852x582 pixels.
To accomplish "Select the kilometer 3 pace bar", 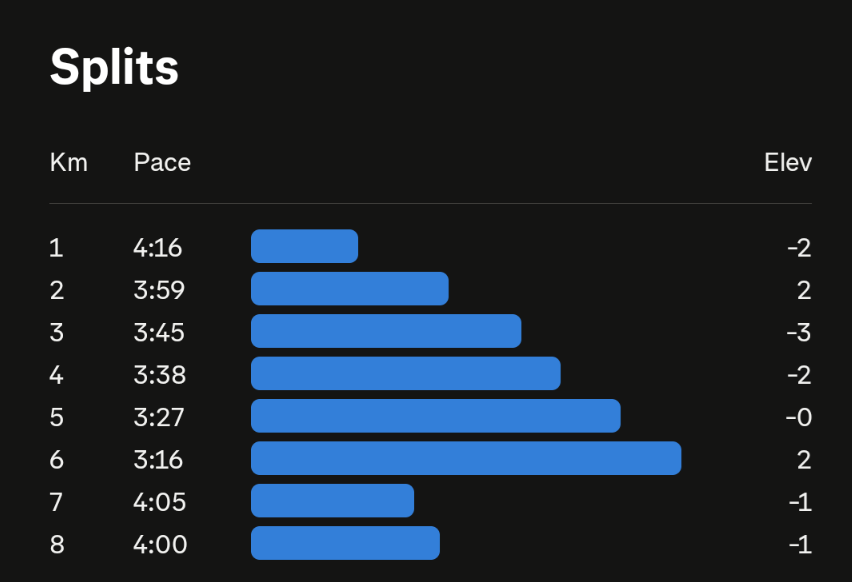I will 386,331.
